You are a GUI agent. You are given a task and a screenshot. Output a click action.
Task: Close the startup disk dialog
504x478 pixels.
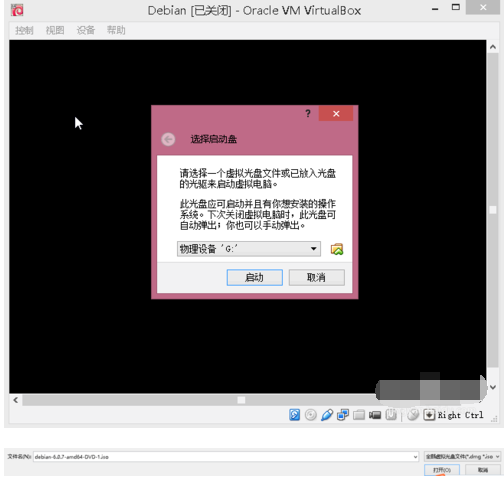pyautogui.click(x=336, y=114)
